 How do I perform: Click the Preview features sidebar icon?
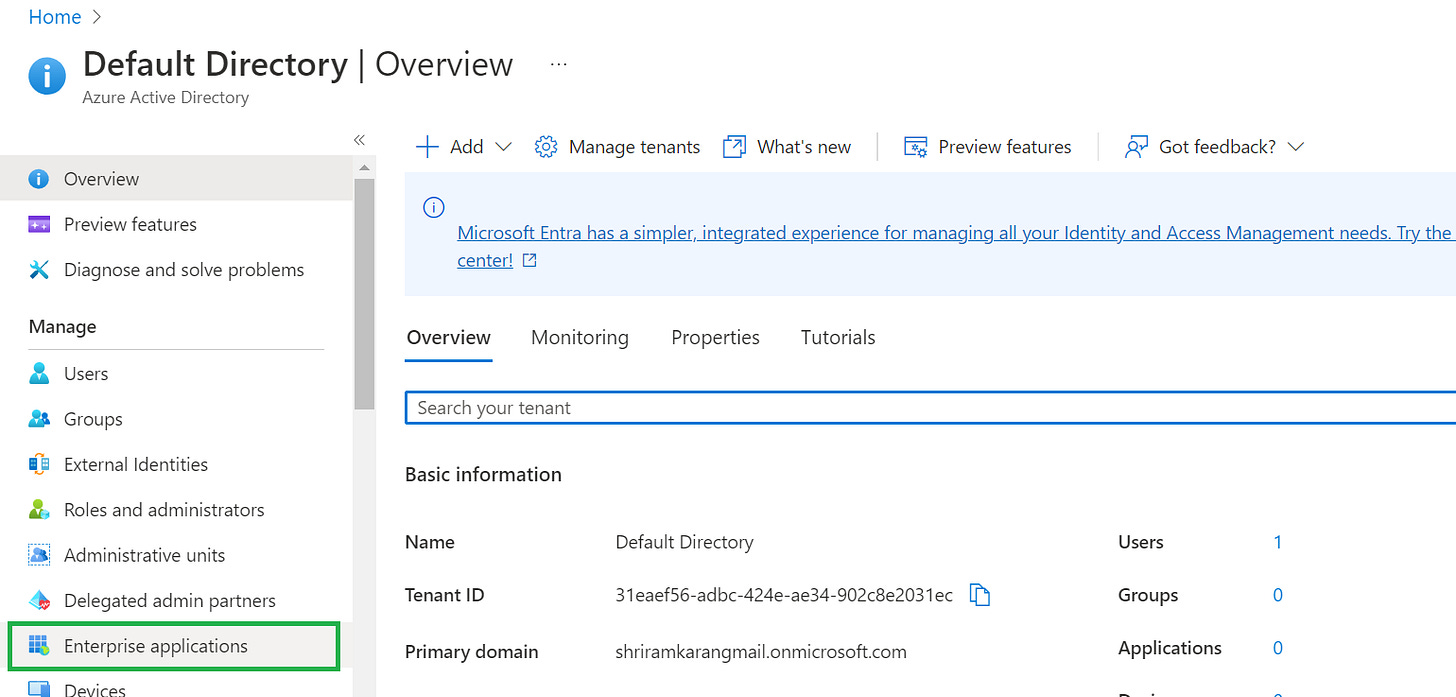(39, 224)
